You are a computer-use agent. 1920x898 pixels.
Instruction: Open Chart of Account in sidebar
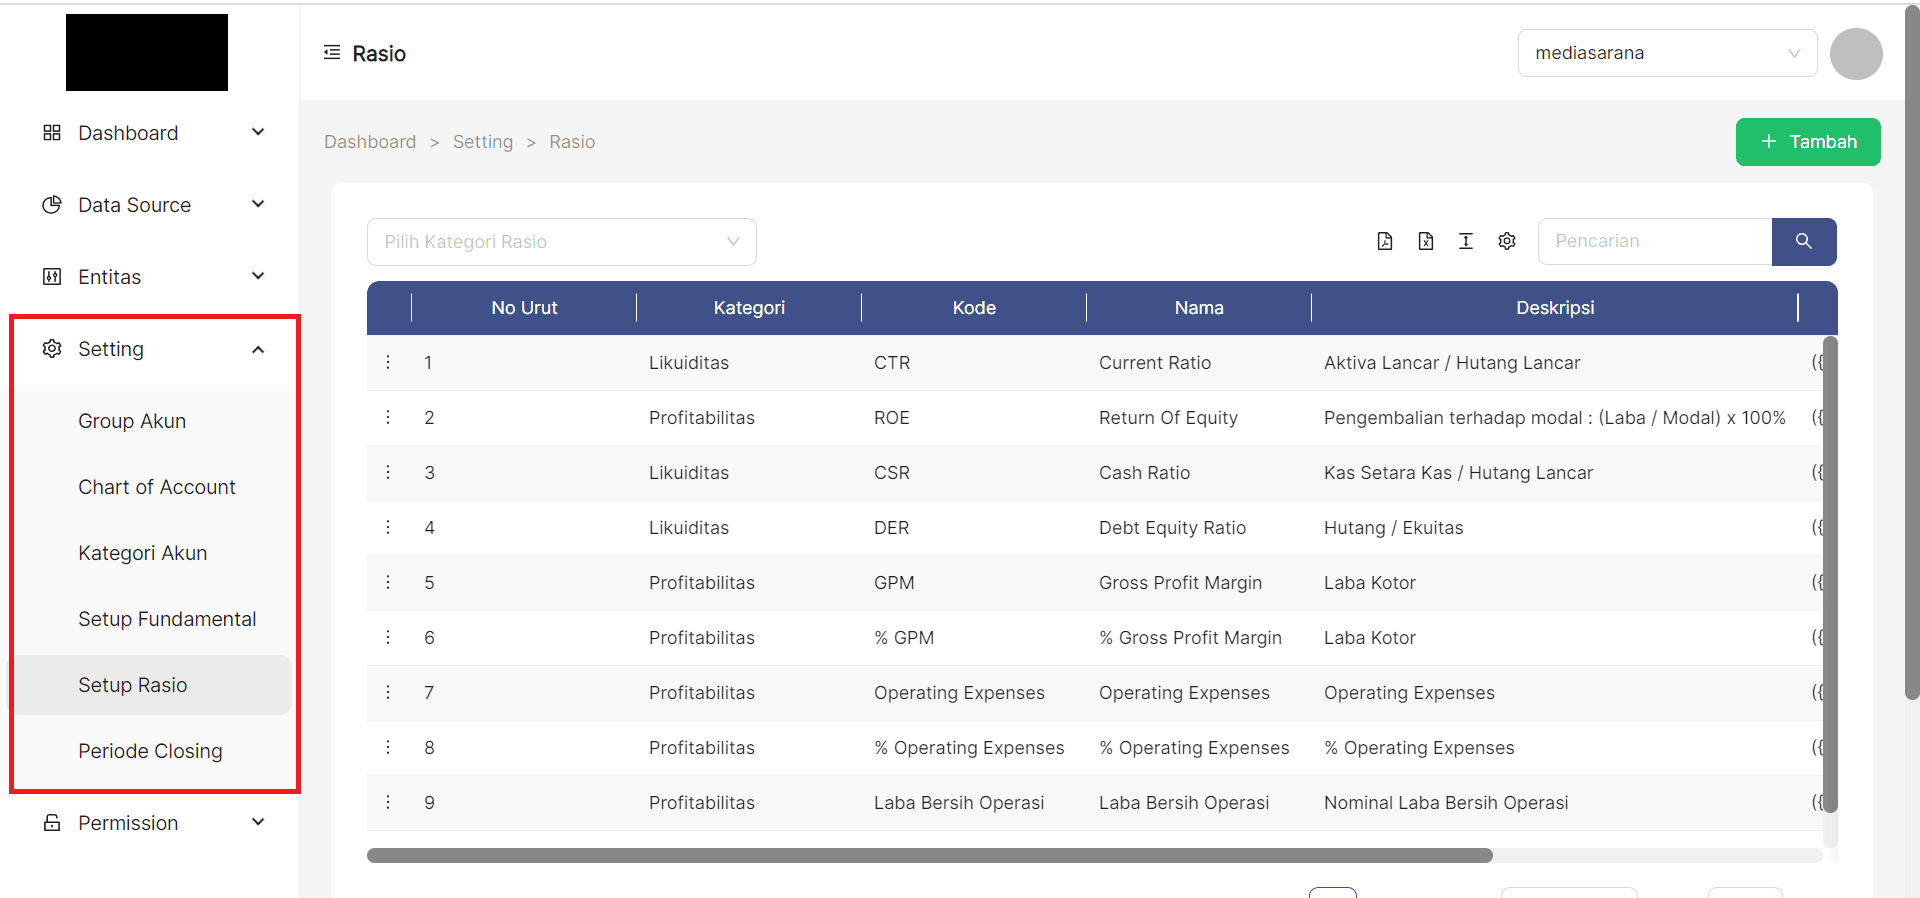click(157, 487)
